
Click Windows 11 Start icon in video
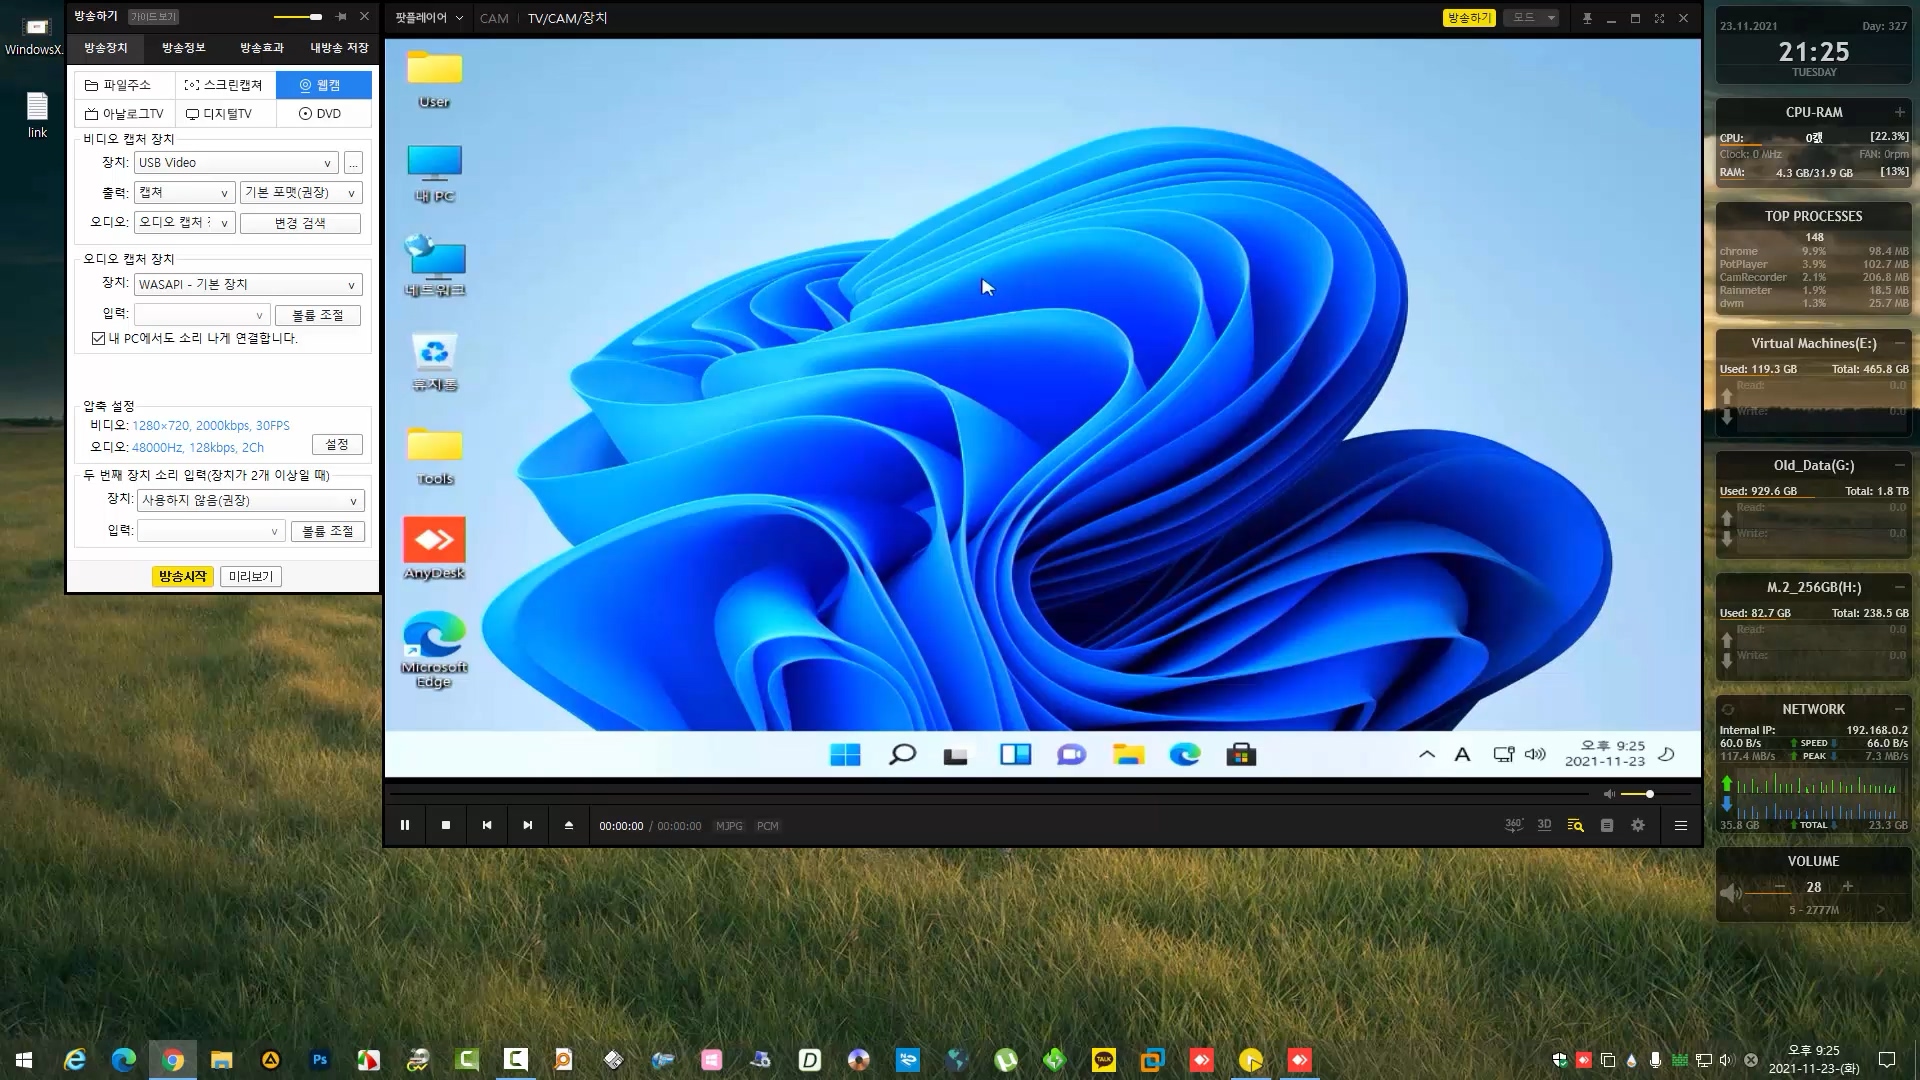pos(845,755)
